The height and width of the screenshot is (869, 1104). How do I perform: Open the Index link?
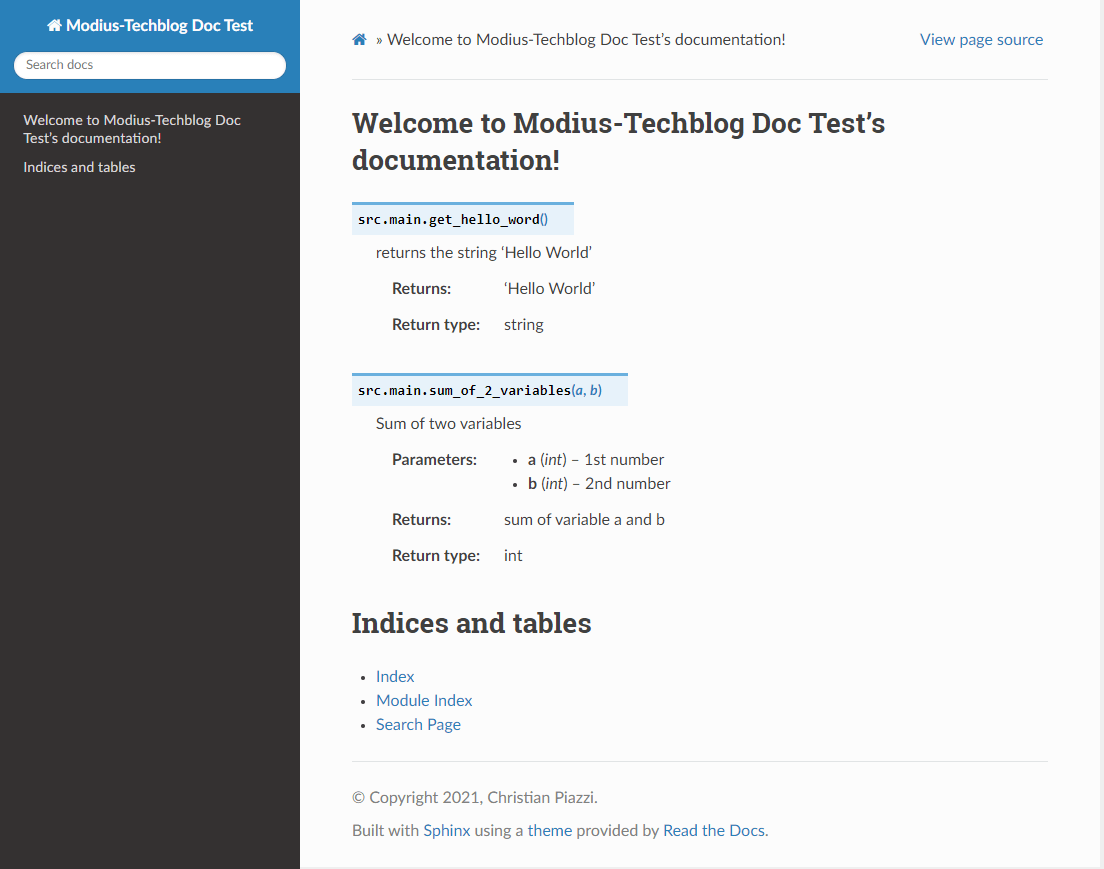pos(395,676)
